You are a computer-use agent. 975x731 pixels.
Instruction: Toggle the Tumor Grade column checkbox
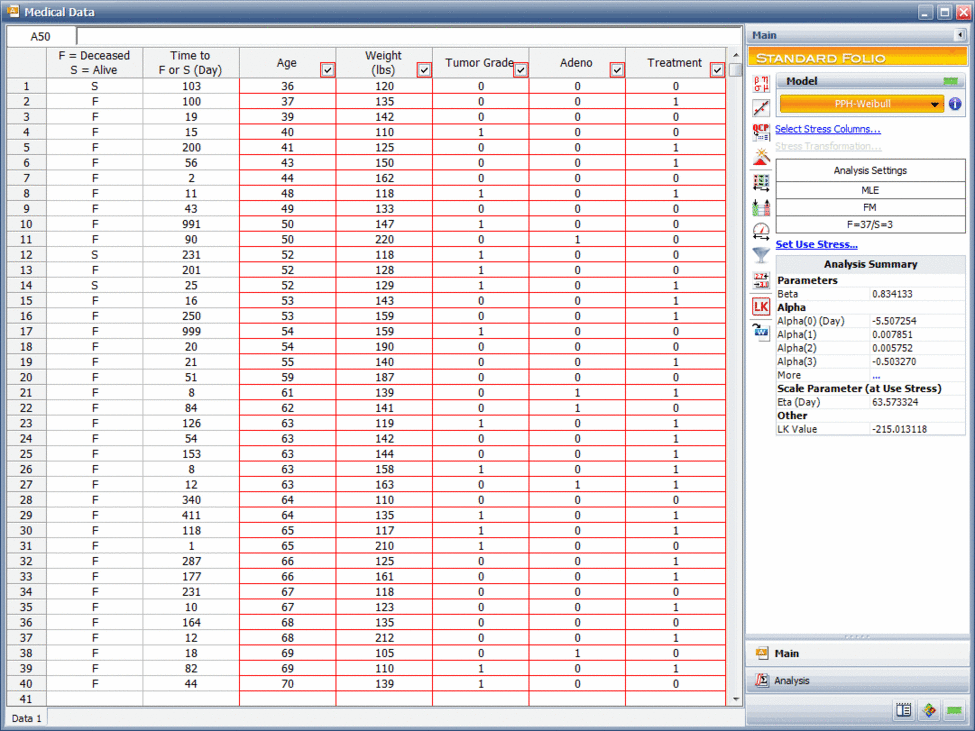pos(521,70)
